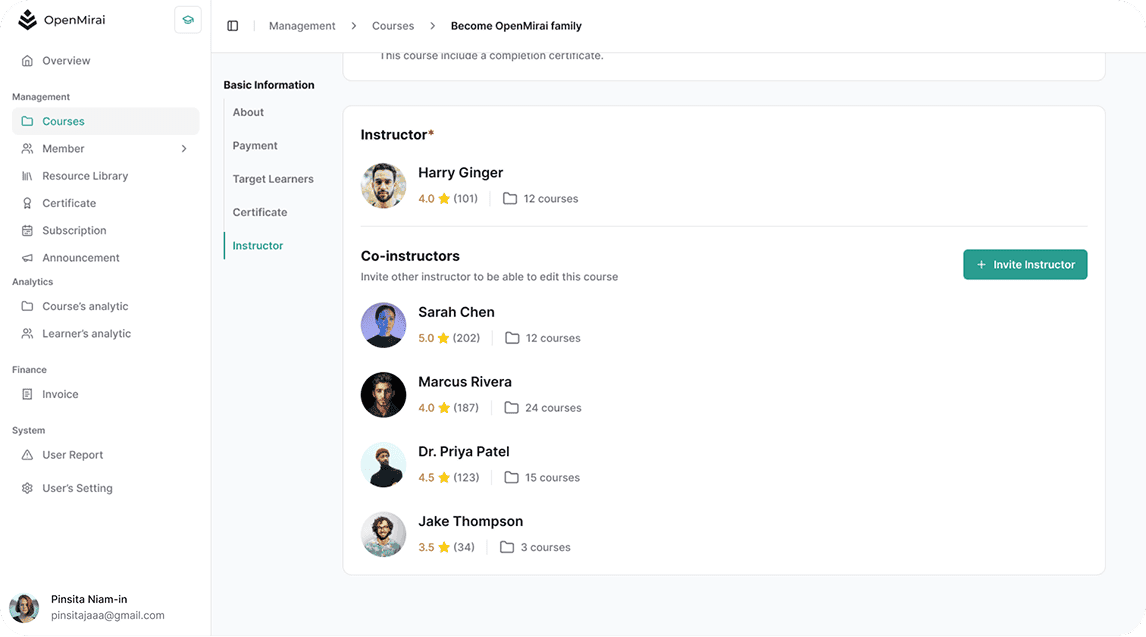Click the Courses breadcrumb link

pyautogui.click(x=393, y=26)
